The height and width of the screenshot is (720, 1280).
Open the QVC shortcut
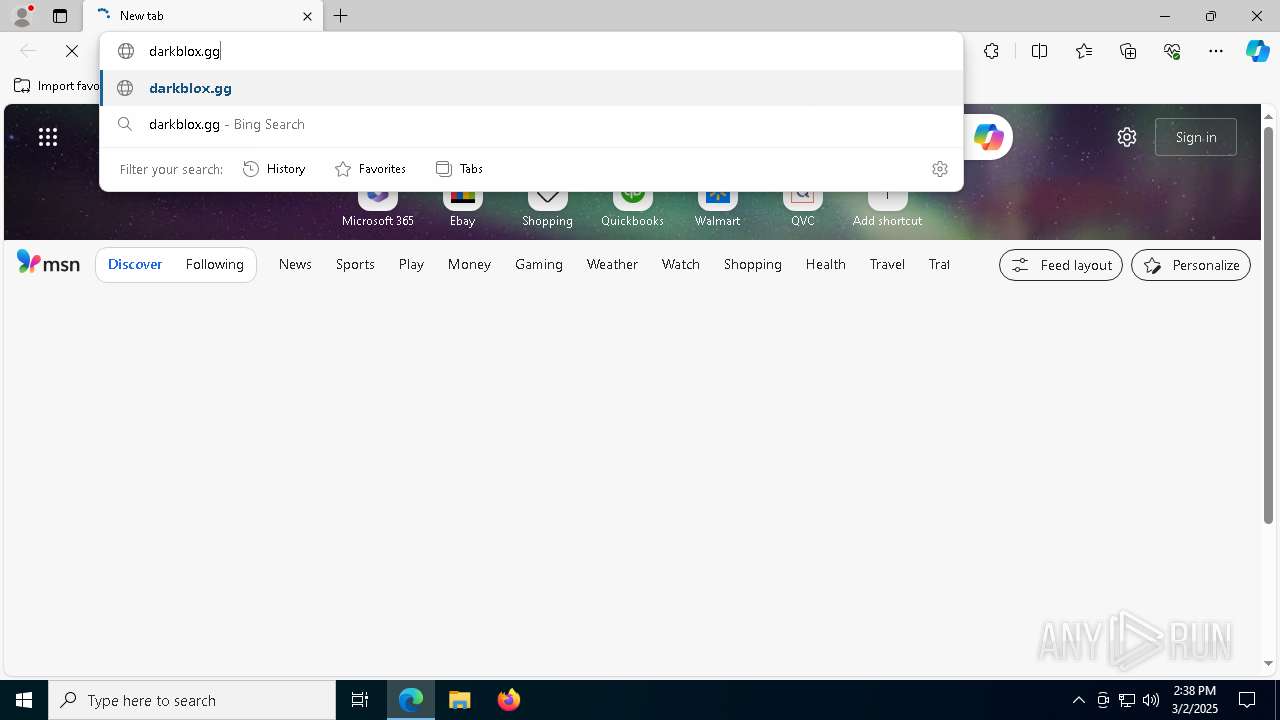802,209
